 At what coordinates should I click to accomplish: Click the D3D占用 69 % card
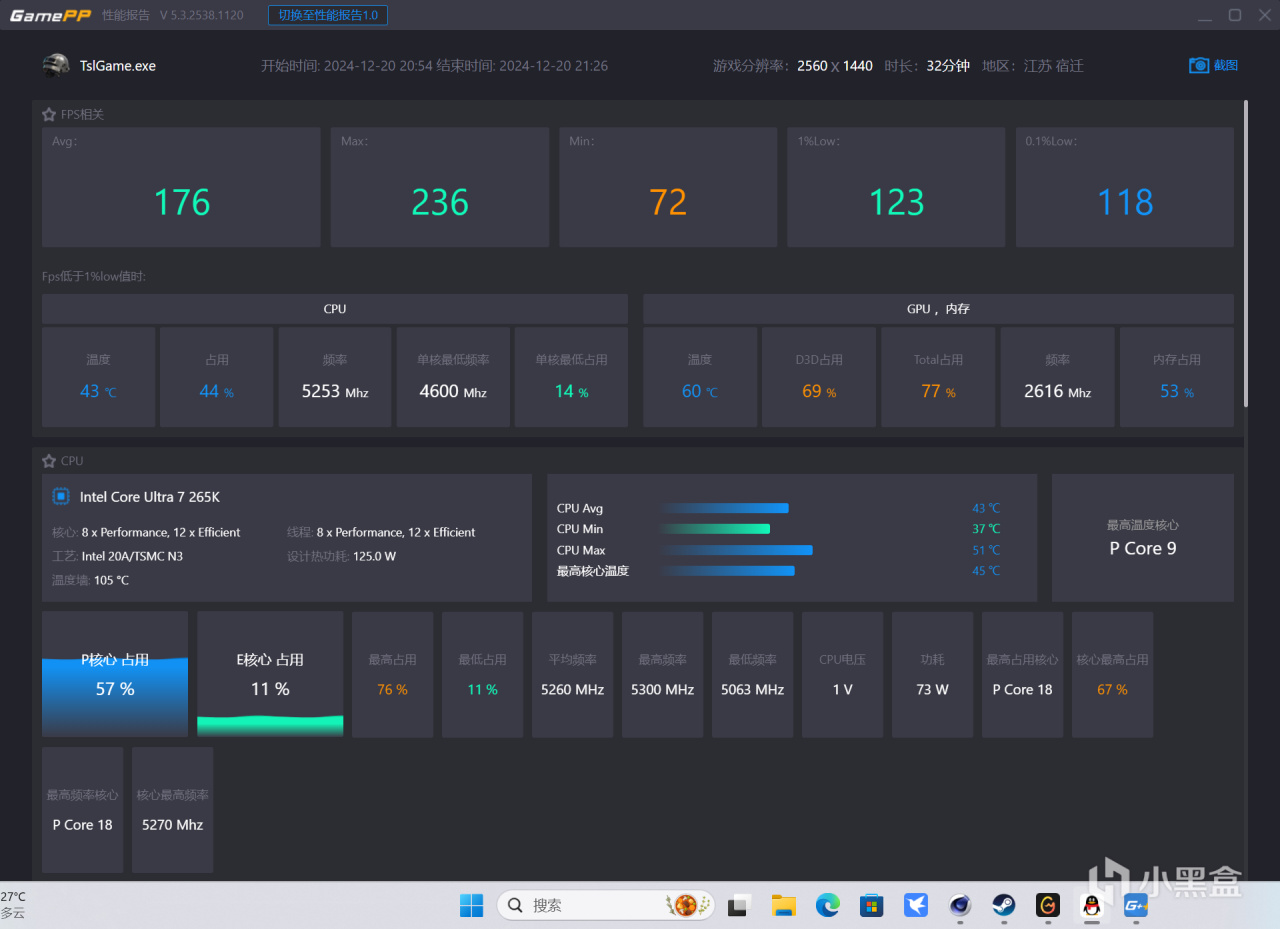point(819,377)
